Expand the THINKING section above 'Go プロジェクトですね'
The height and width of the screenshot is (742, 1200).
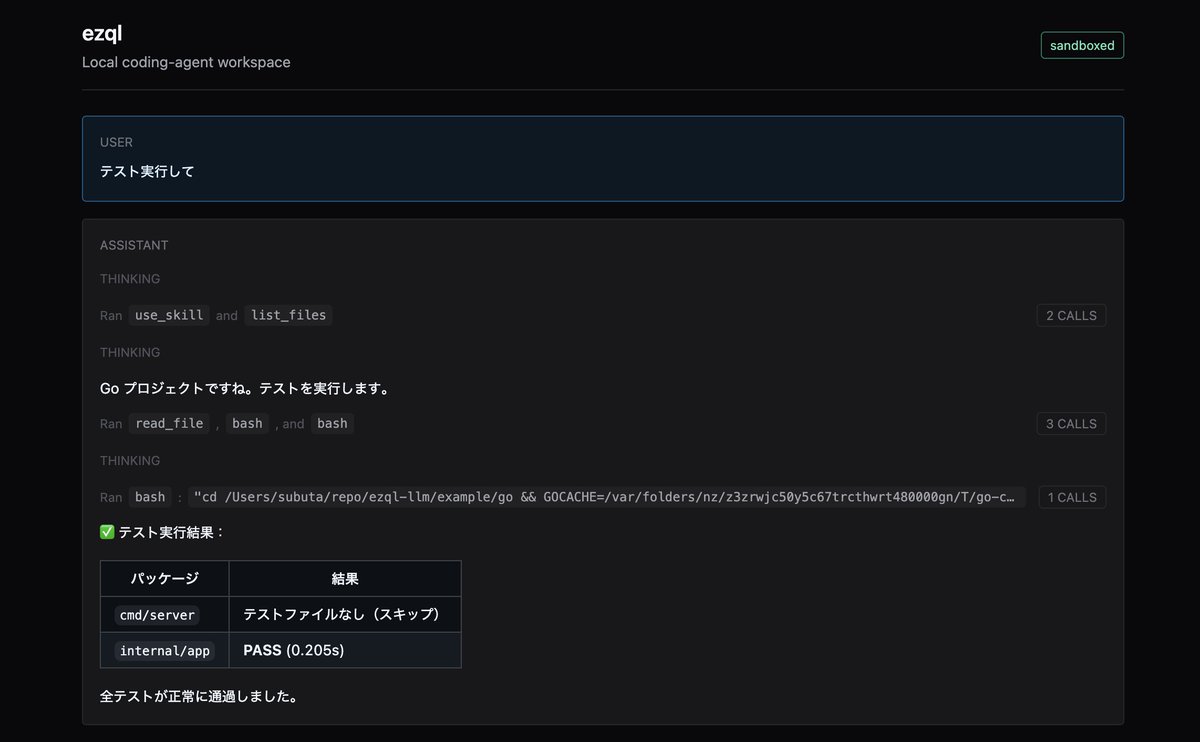[x=130, y=352]
